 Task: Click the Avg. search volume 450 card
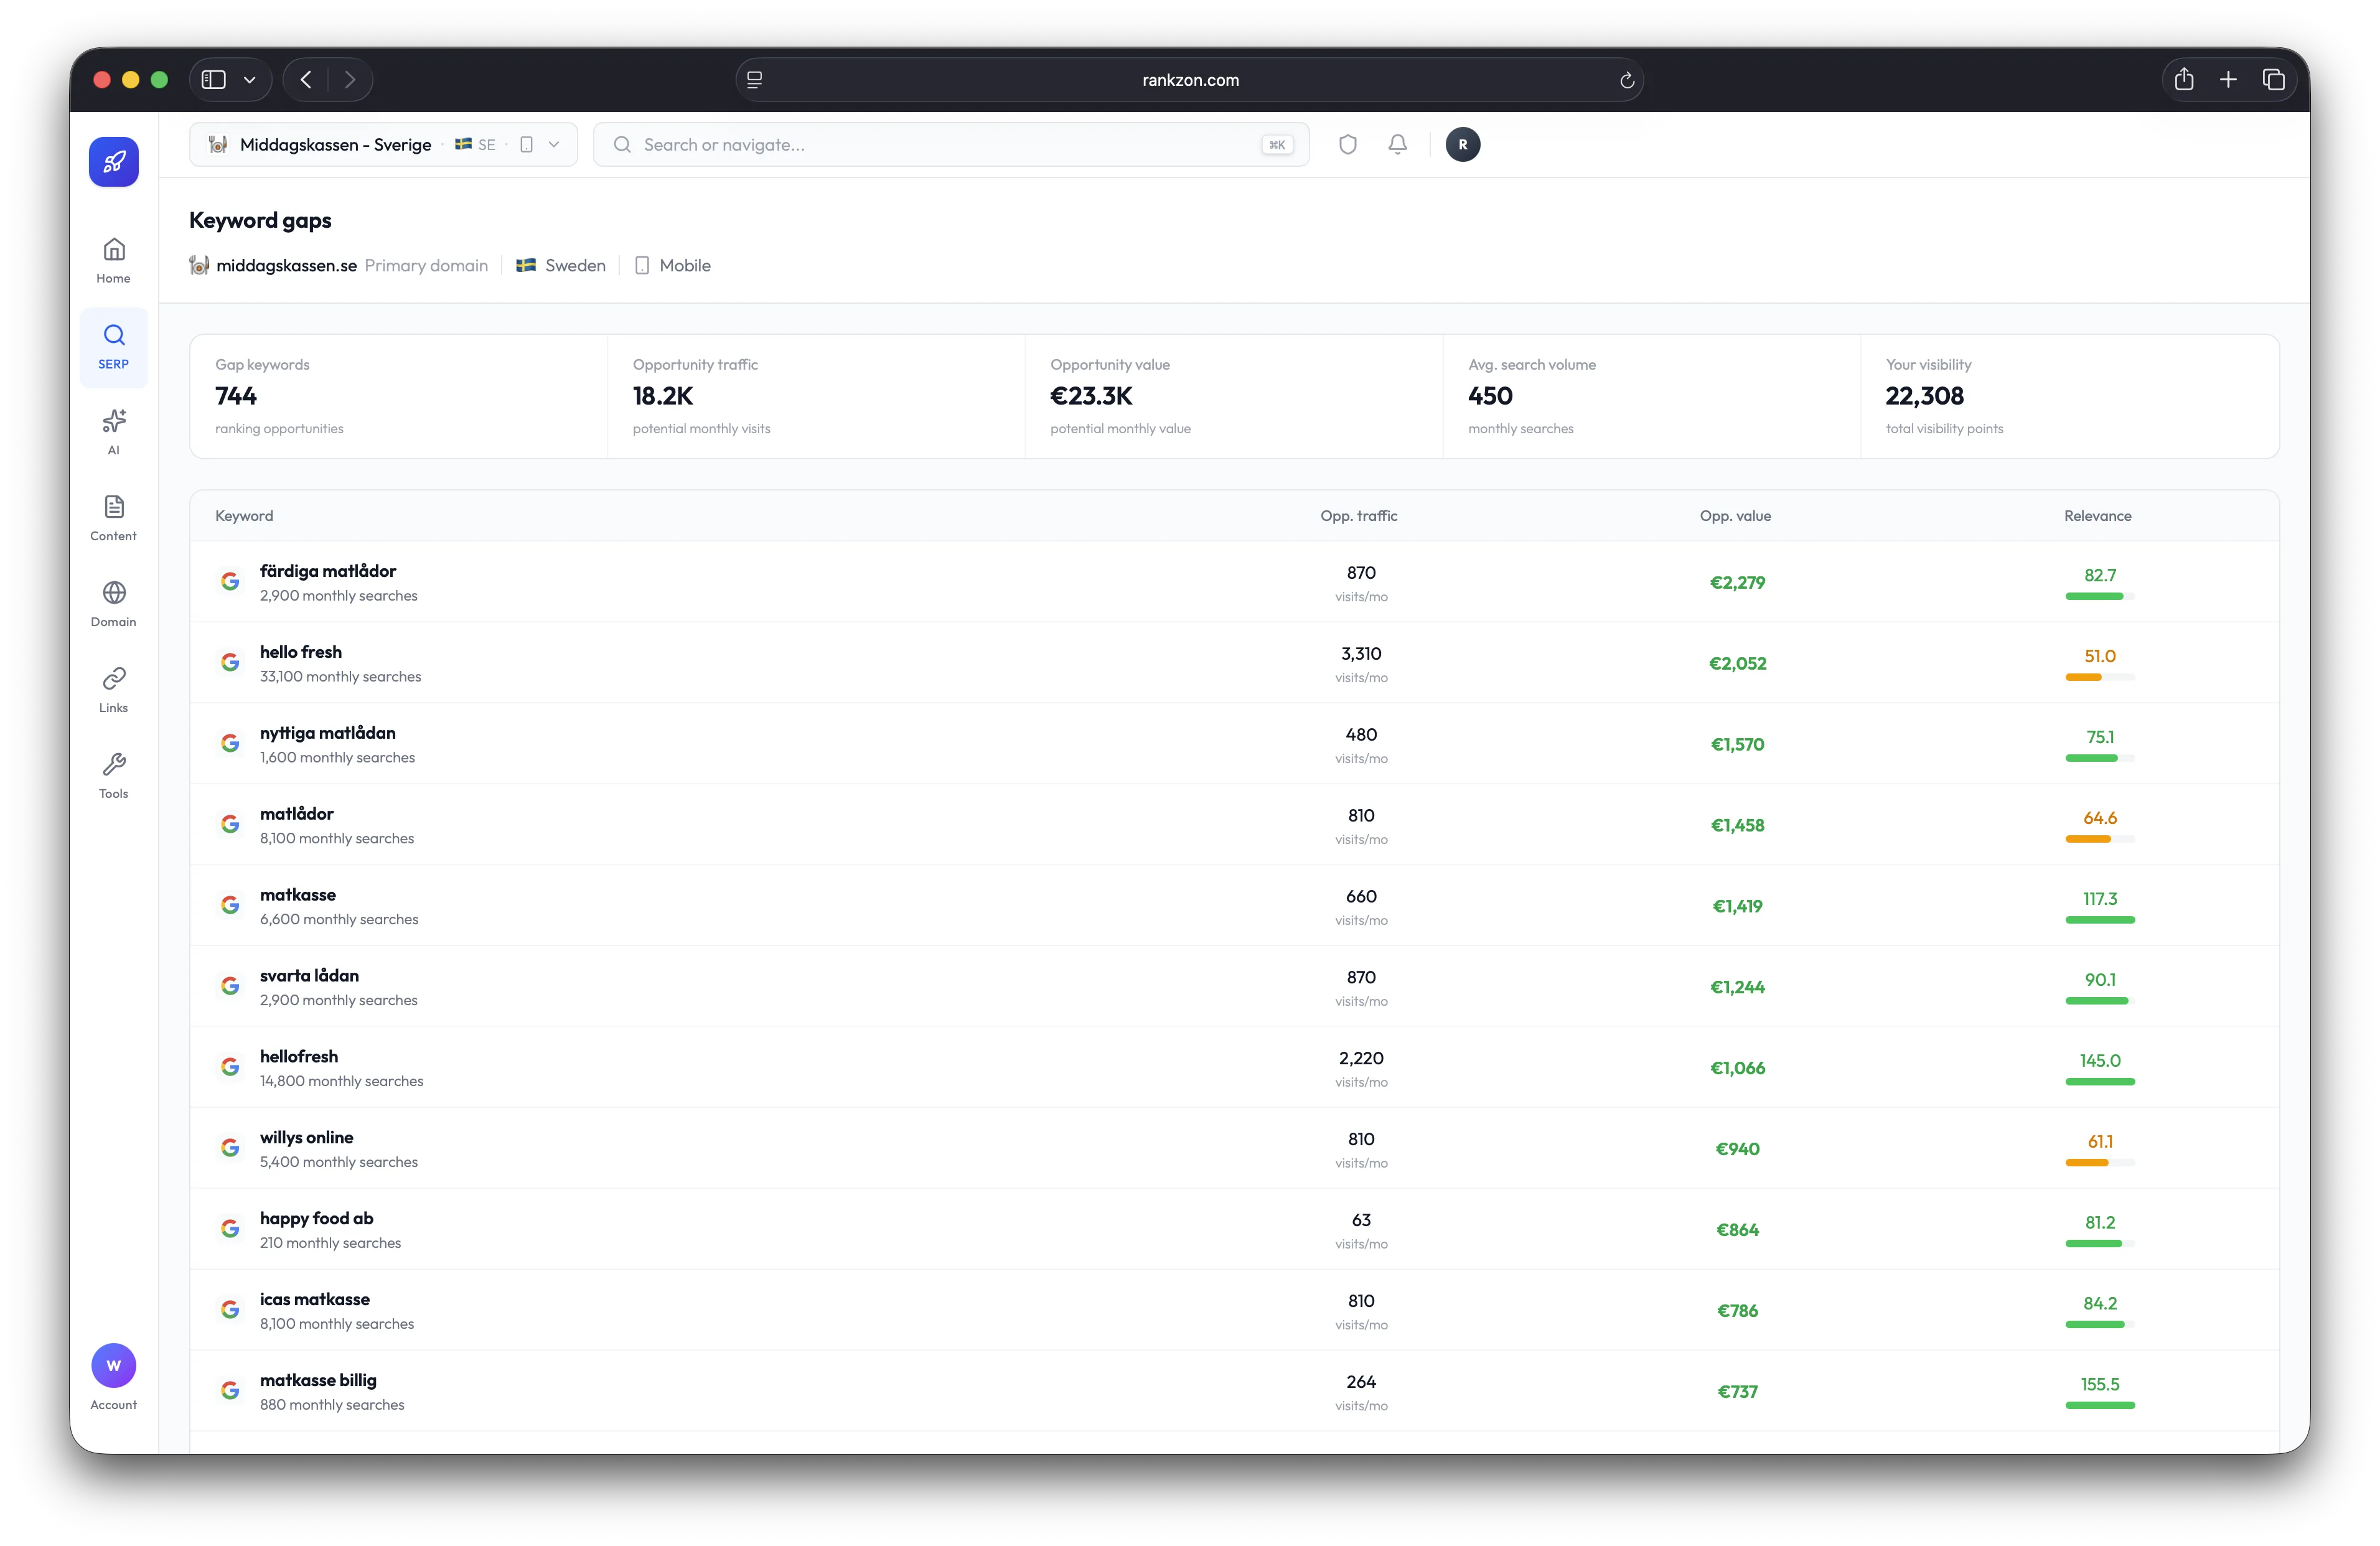click(x=1652, y=397)
